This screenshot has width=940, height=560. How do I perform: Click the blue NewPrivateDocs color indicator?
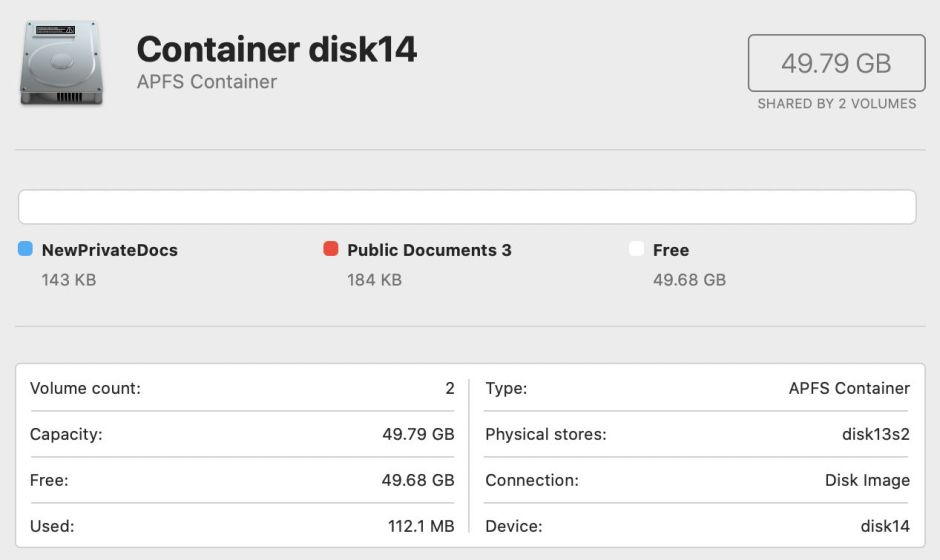pos(26,249)
